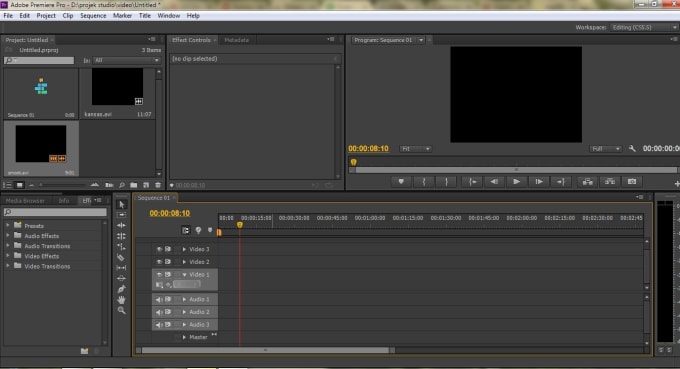Select the Hand tool
The width and height of the screenshot is (680, 369).
click(x=121, y=300)
